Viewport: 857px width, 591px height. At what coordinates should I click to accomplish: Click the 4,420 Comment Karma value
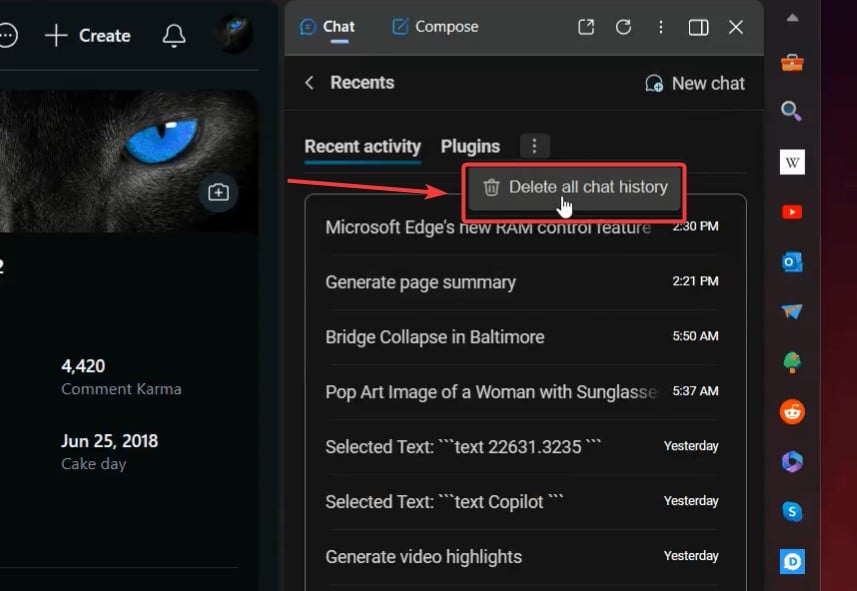click(83, 366)
